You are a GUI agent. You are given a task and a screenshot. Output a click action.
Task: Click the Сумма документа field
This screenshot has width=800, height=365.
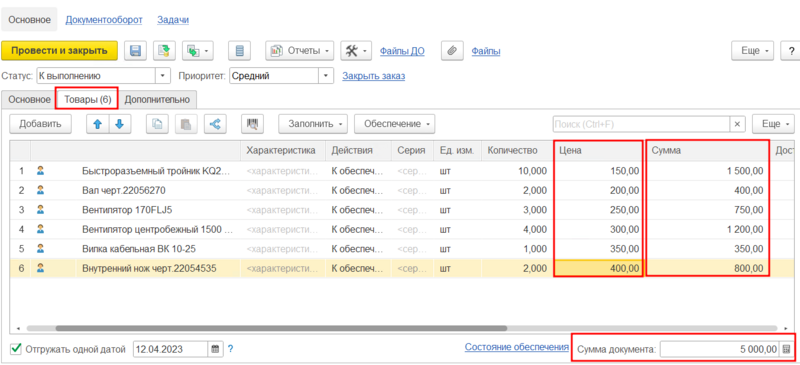pos(719,349)
